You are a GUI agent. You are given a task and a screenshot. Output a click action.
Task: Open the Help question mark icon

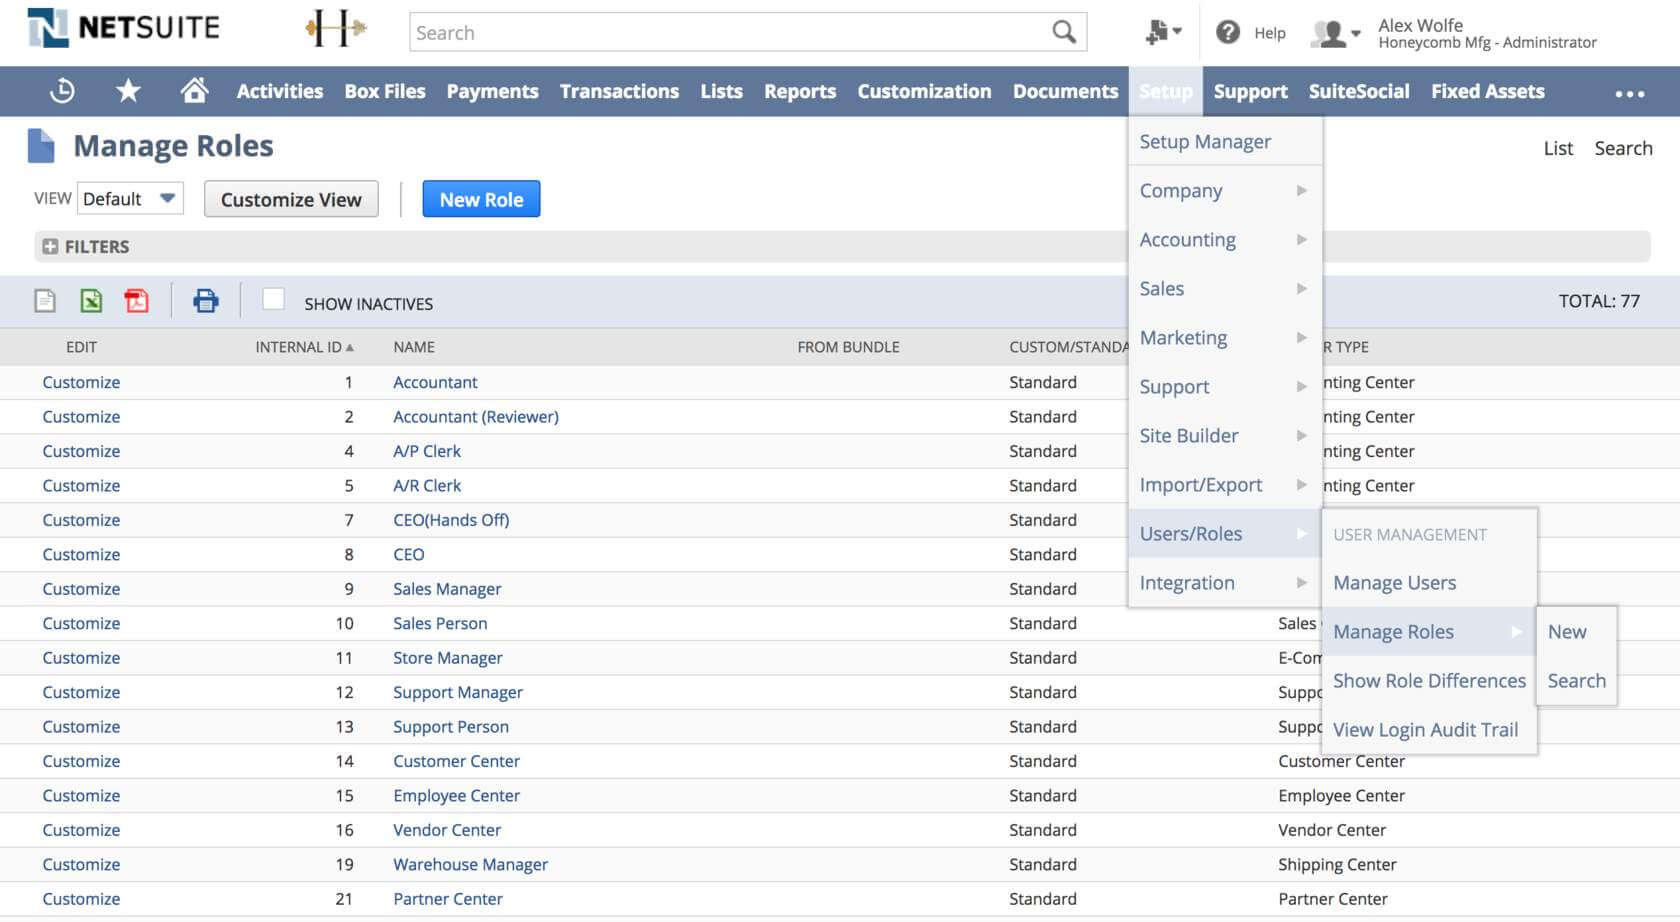click(1227, 33)
